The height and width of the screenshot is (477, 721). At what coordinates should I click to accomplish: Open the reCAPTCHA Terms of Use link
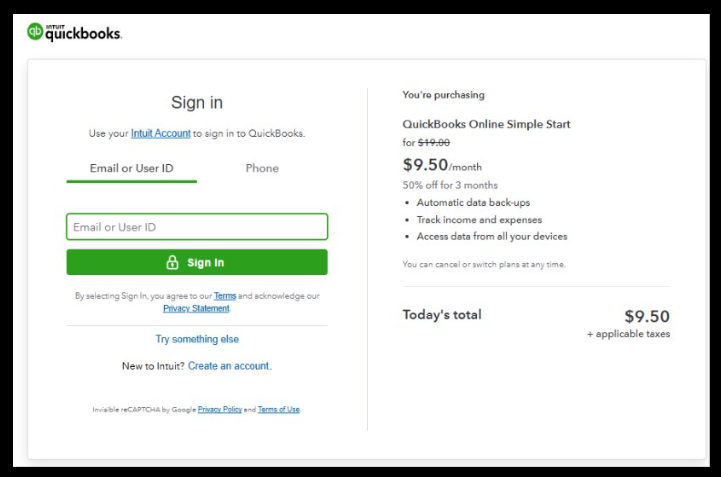(x=278, y=409)
